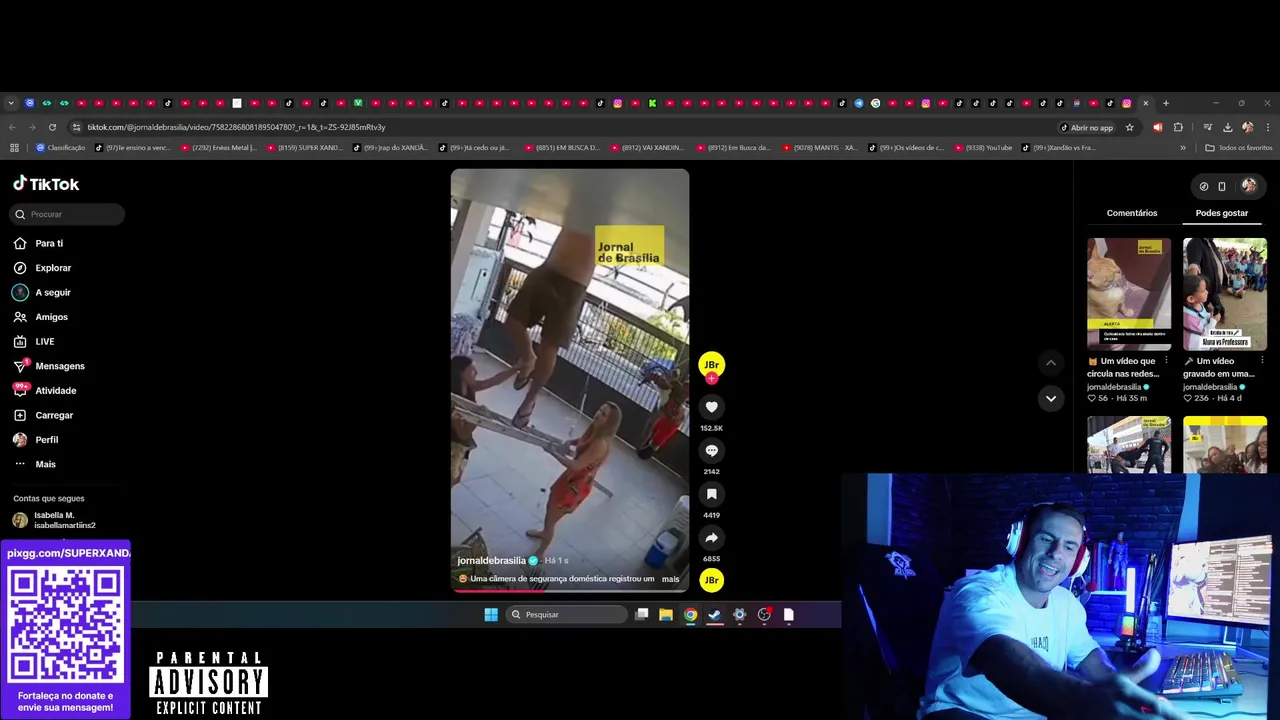Open the Chrome apps grid icon
Viewport: 1280px width, 720px height.
pyautogui.click(x=14, y=148)
